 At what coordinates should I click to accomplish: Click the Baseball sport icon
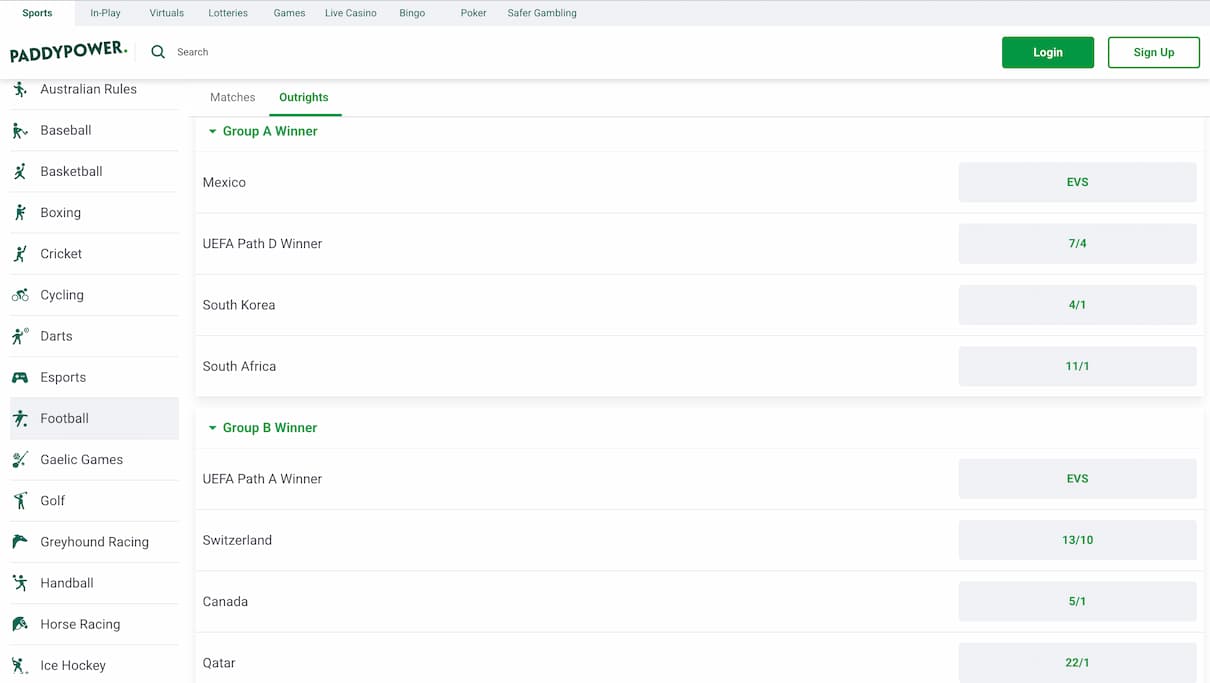(x=20, y=130)
